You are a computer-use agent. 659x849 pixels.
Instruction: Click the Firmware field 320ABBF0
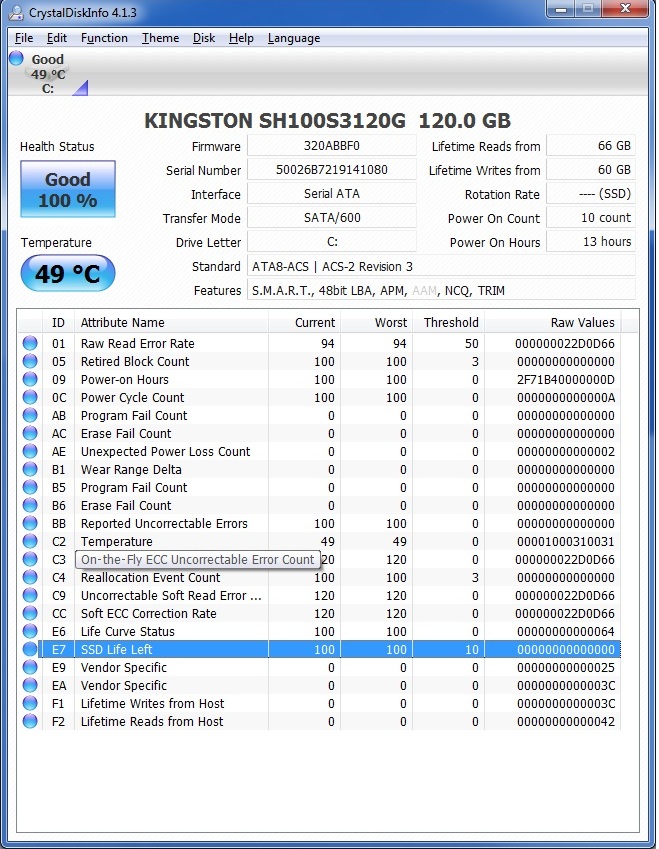coord(331,146)
